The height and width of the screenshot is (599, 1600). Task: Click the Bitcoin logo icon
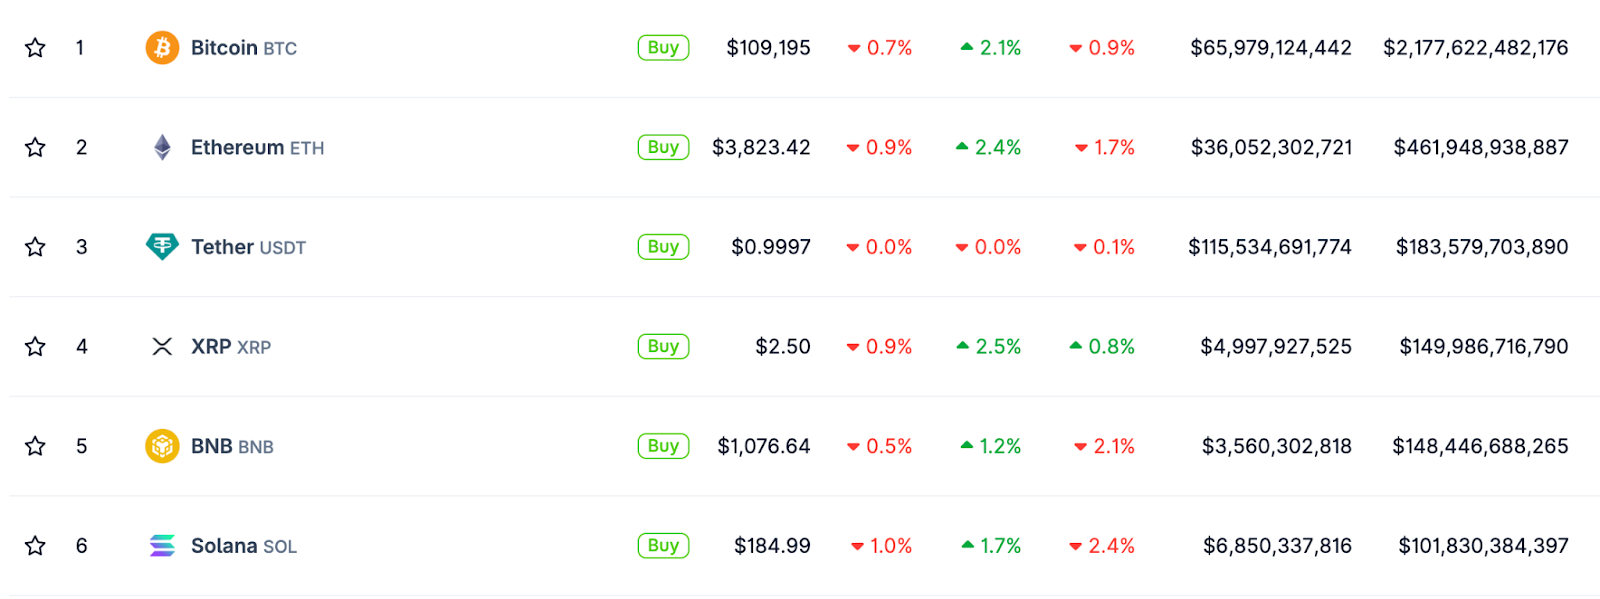click(162, 48)
